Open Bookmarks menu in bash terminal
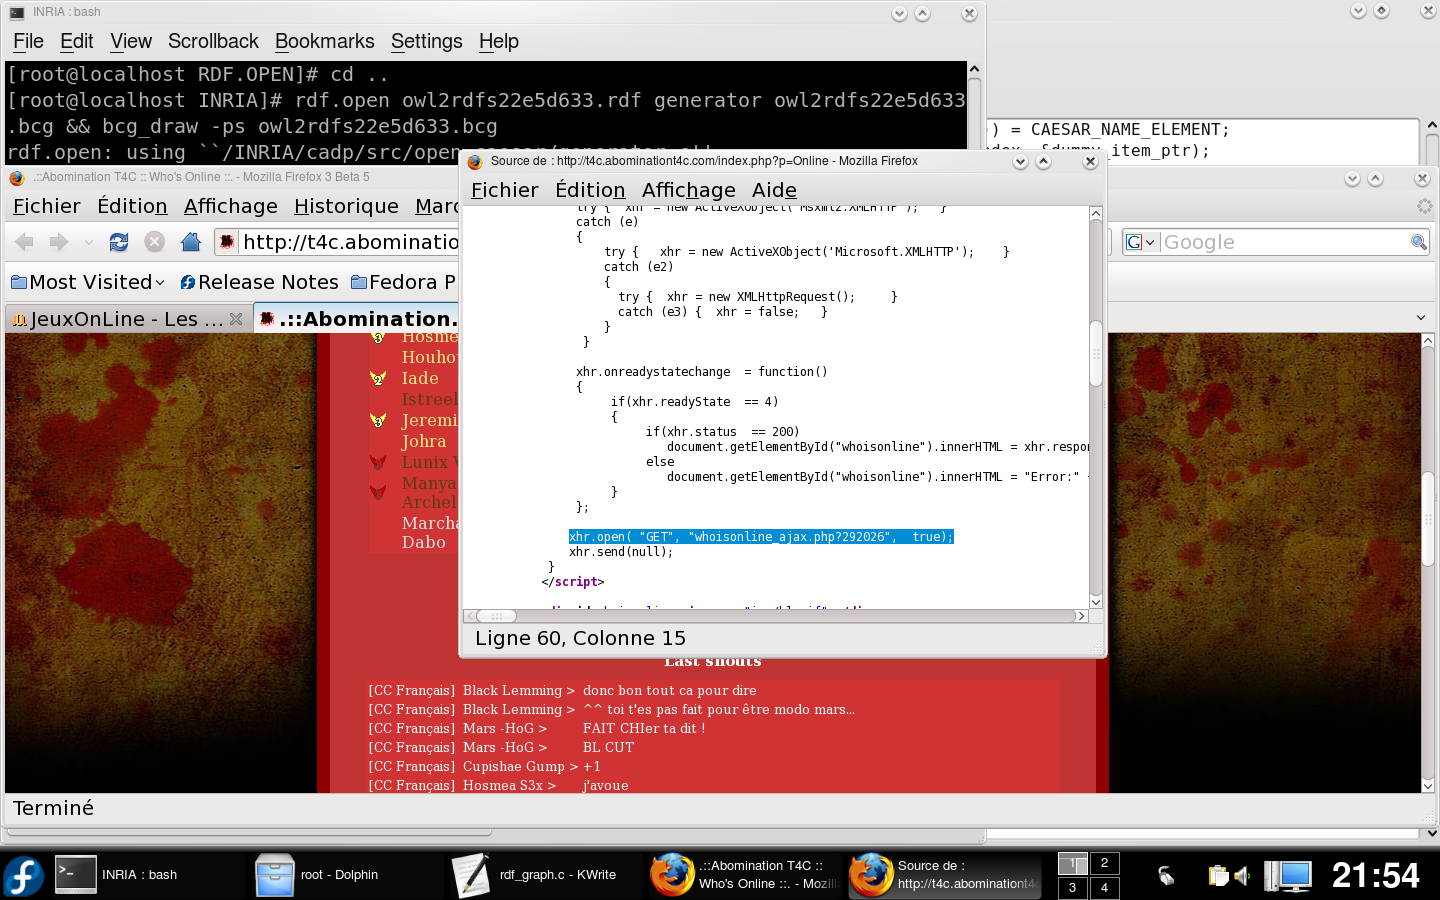Image resolution: width=1440 pixels, height=900 pixels. [x=324, y=41]
